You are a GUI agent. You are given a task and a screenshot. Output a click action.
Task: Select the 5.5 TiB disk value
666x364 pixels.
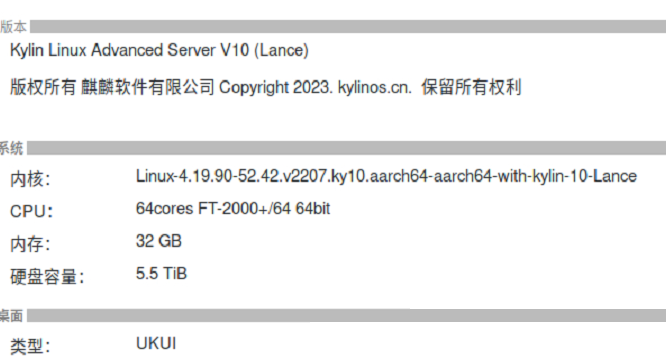161,274
